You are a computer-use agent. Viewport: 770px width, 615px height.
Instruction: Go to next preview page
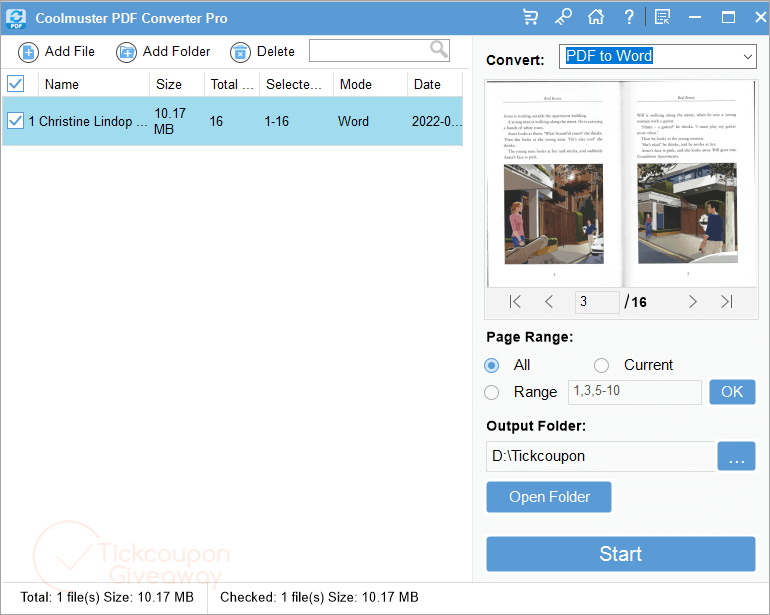[x=692, y=302]
